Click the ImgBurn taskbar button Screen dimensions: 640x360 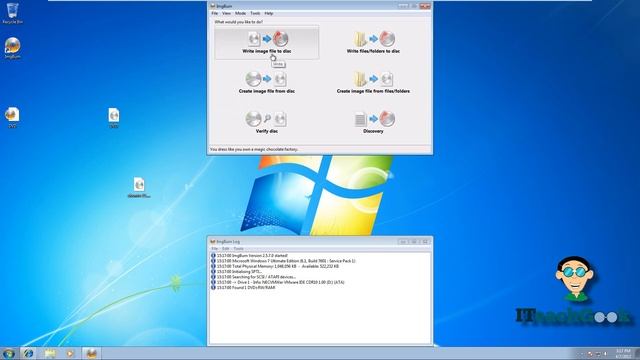(x=91, y=353)
